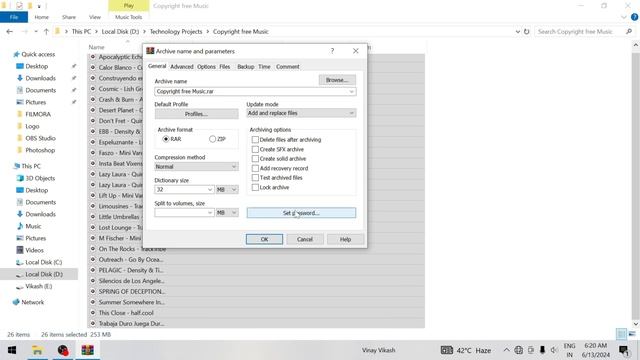The width and height of the screenshot is (640, 360).
Task: Open the Music Tools ribbon tab
Action: tap(129, 17)
